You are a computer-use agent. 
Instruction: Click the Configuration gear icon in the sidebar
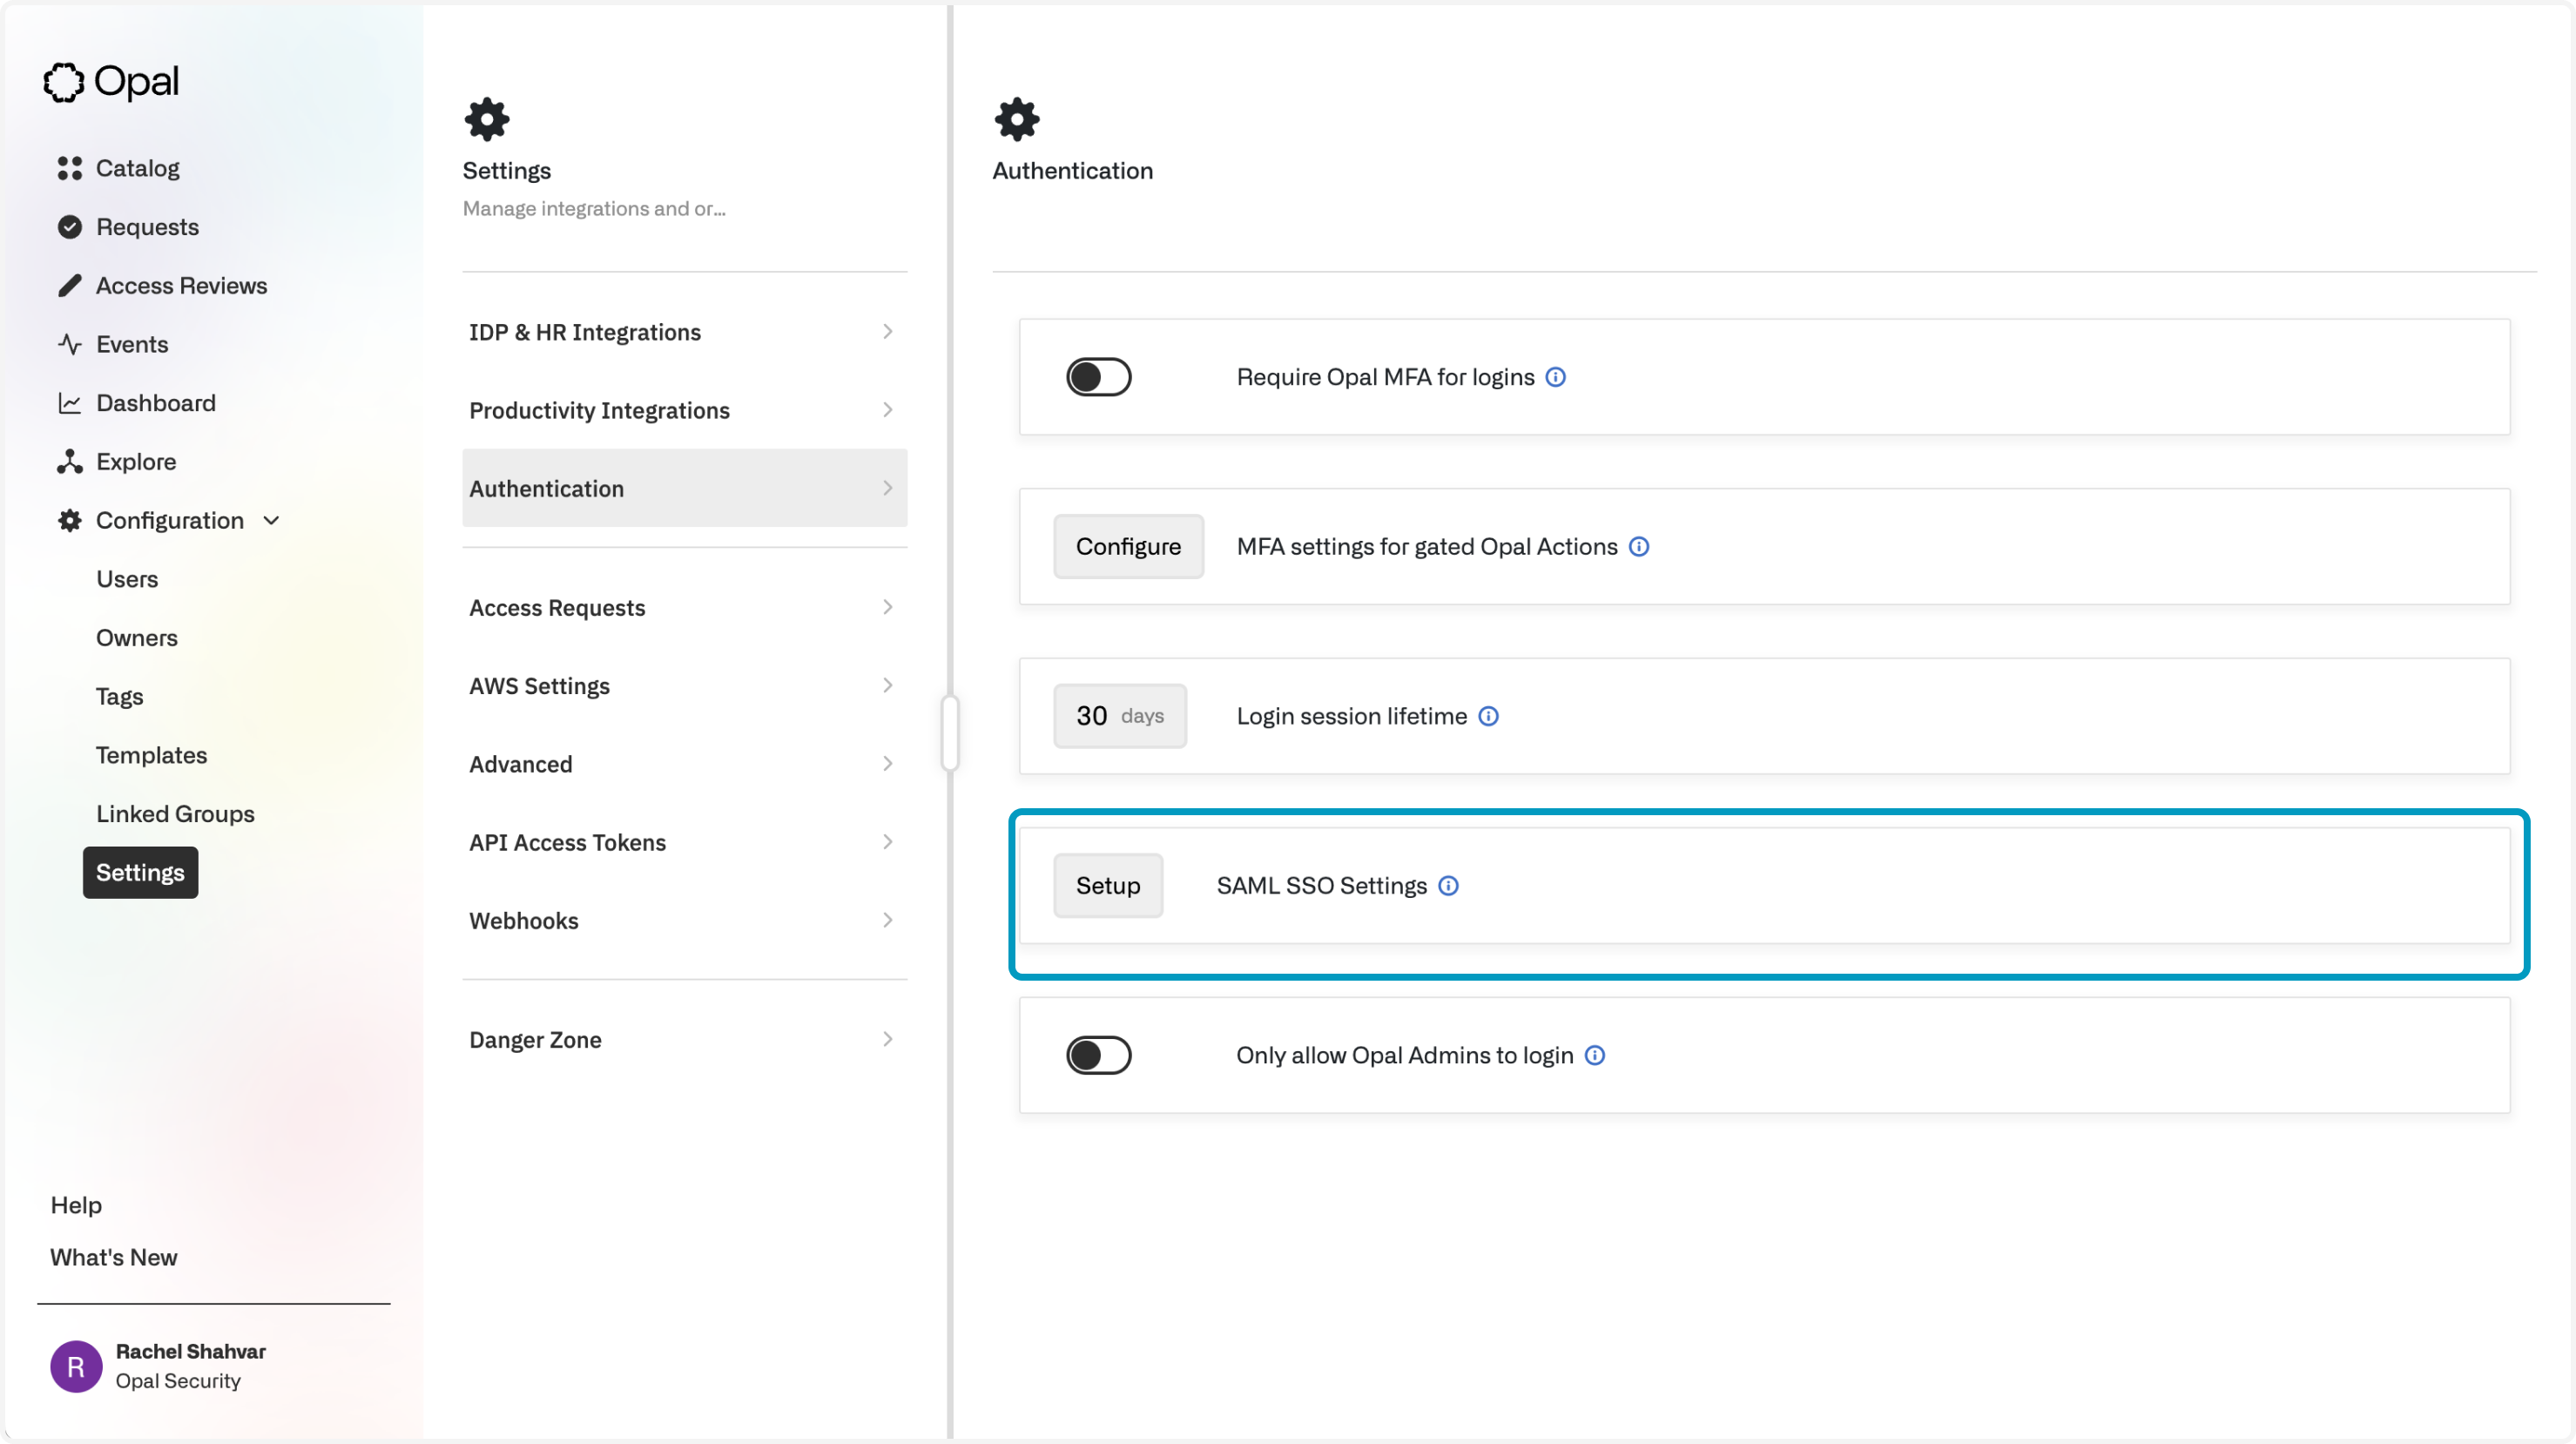point(69,520)
